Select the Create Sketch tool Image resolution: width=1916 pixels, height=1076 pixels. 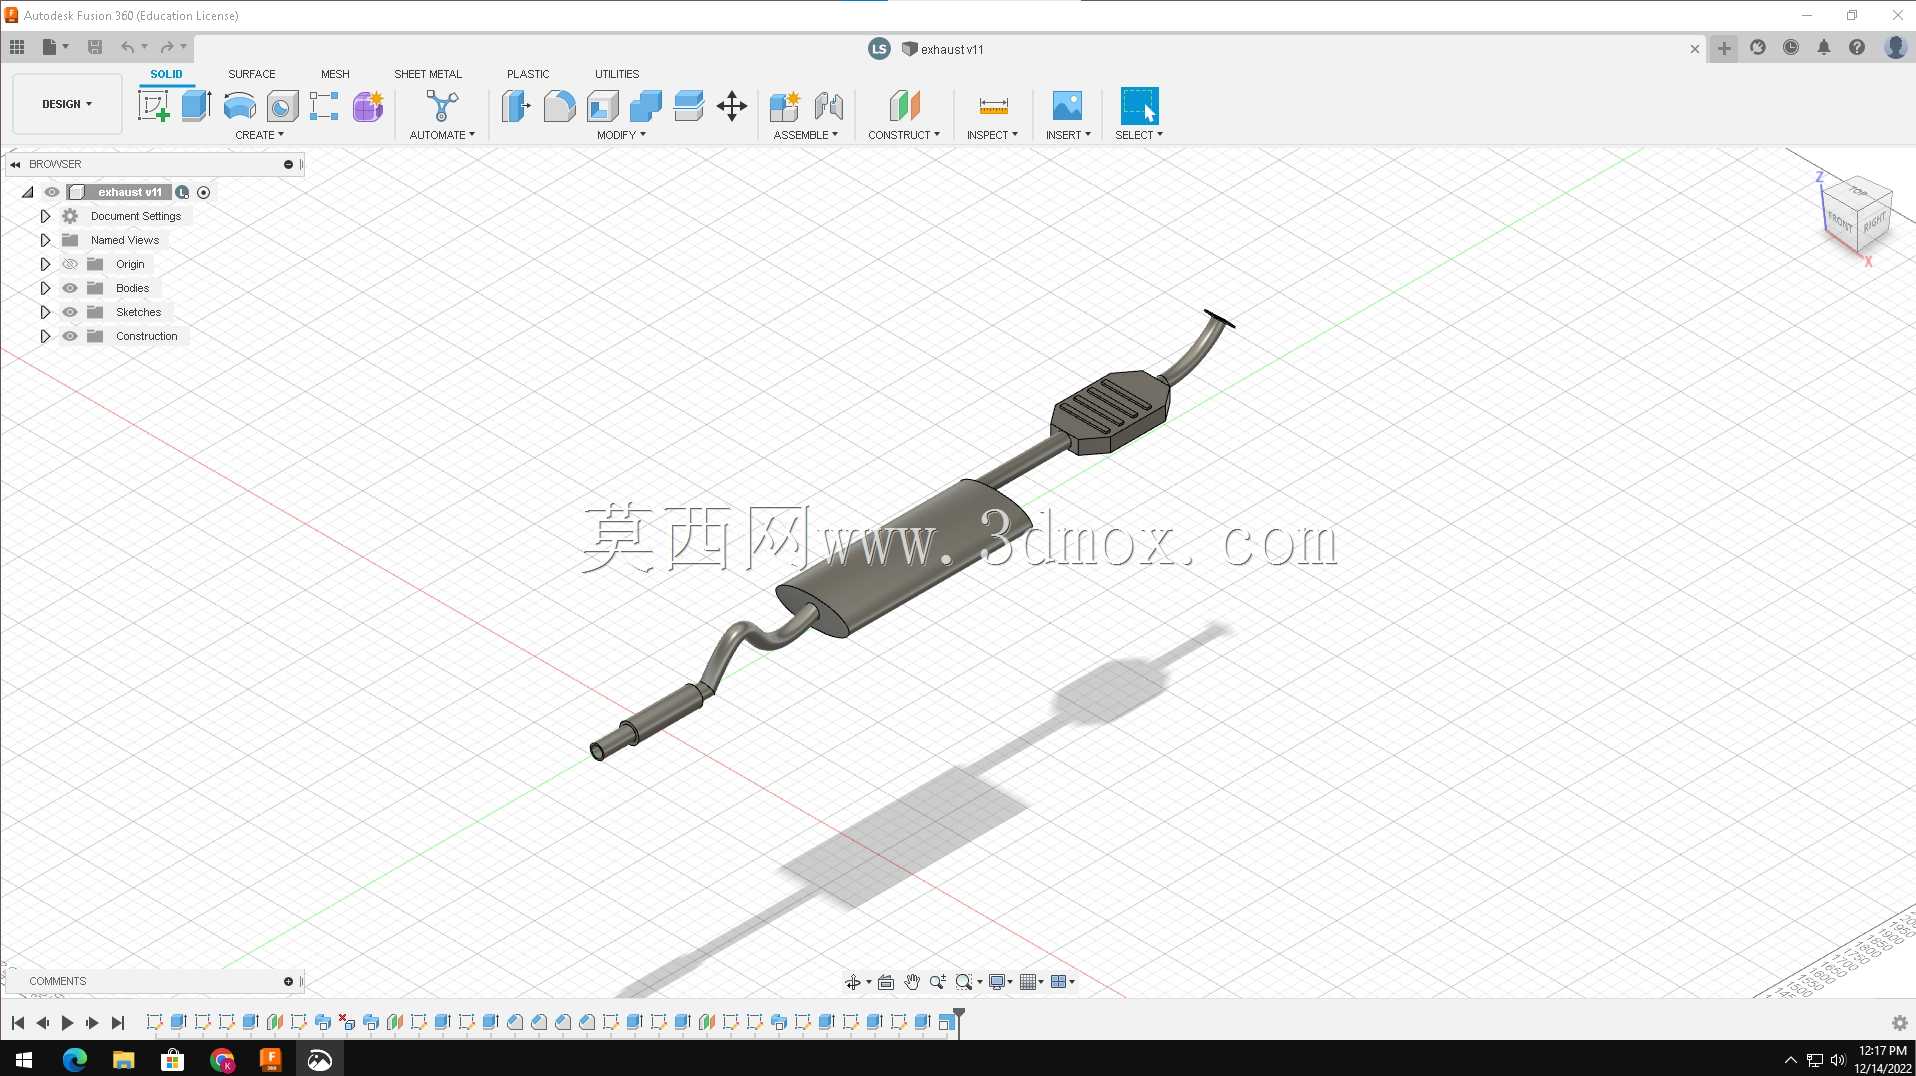[x=153, y=106]
